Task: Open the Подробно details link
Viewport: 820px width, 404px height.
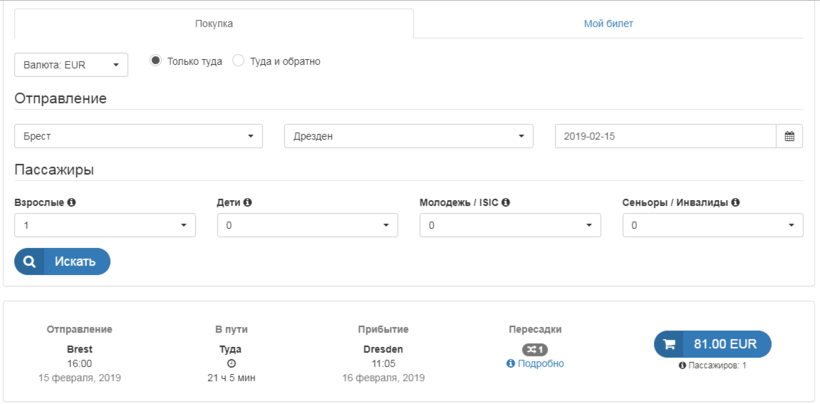Action: click(540, 364)
